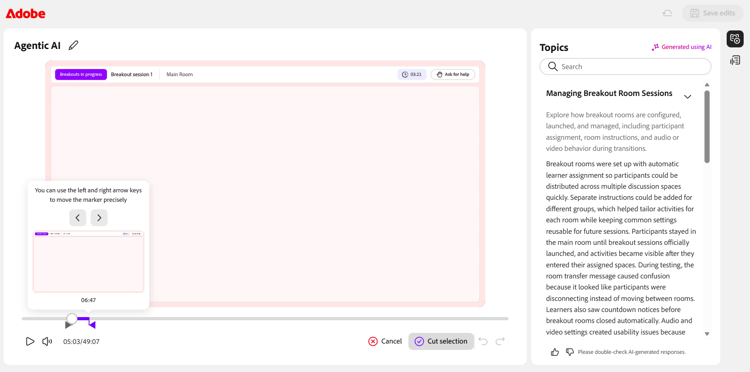Click the Agentic AI title text
The image size is (750, 372).
click(x=37, y=46)
